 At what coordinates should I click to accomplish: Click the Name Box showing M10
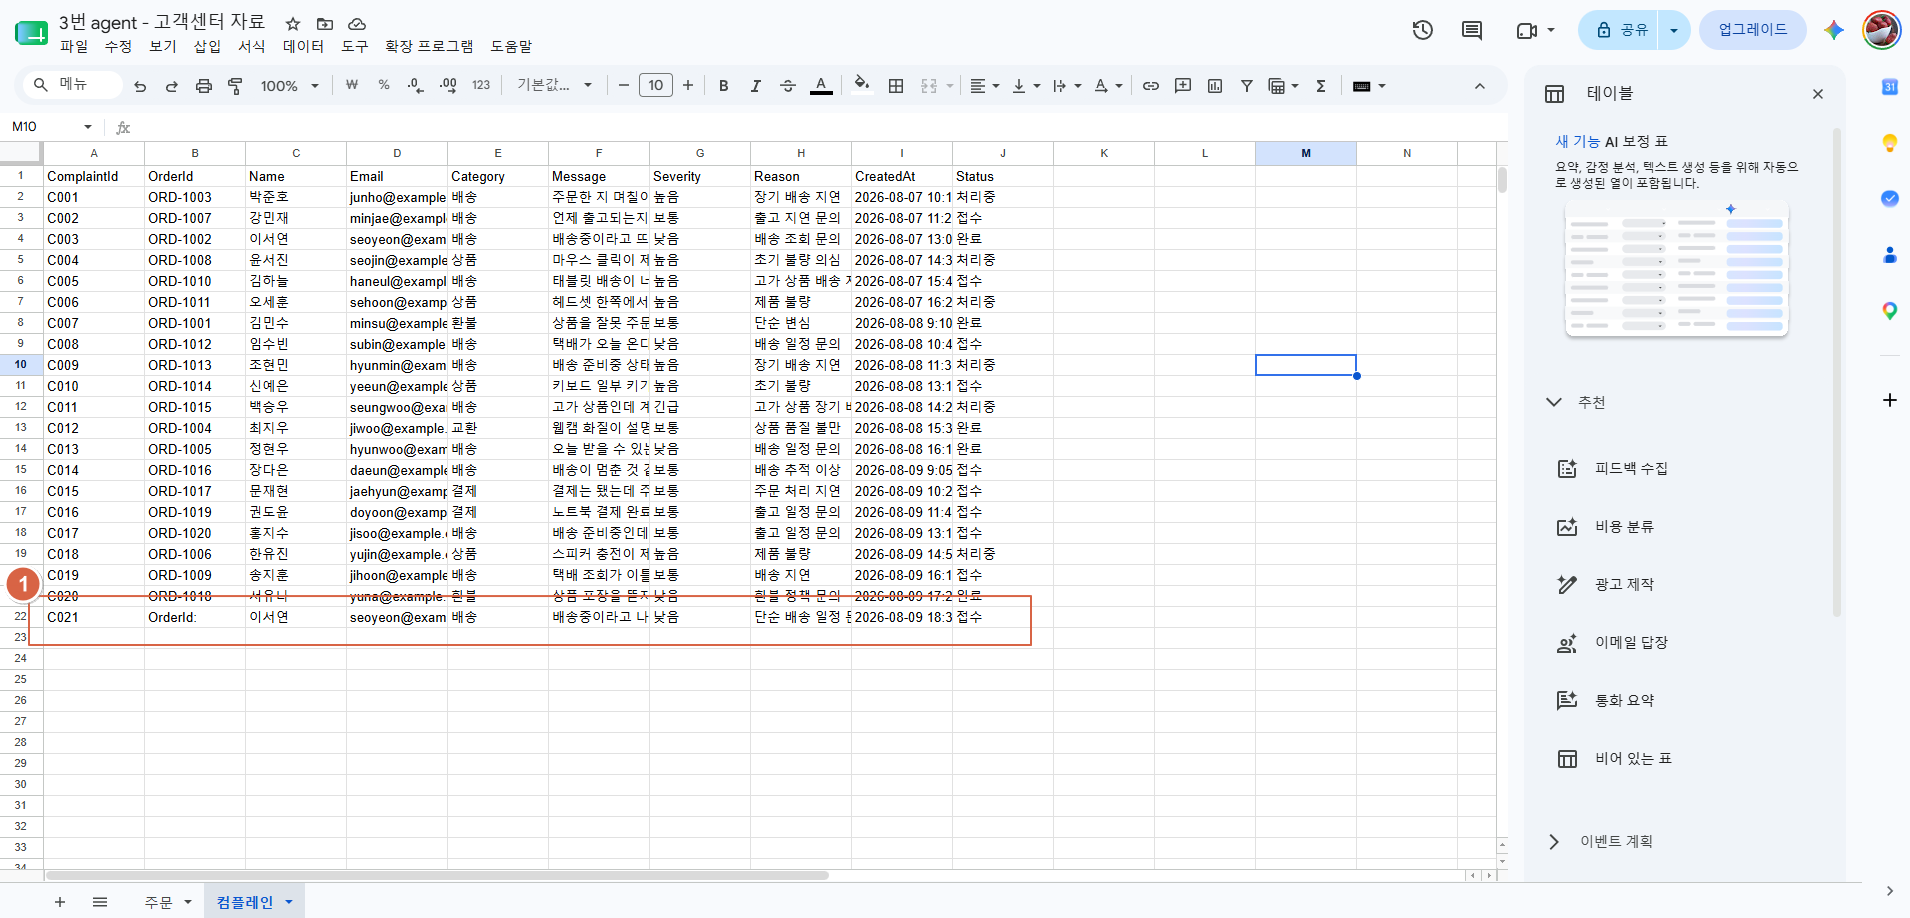pos(50,127)
